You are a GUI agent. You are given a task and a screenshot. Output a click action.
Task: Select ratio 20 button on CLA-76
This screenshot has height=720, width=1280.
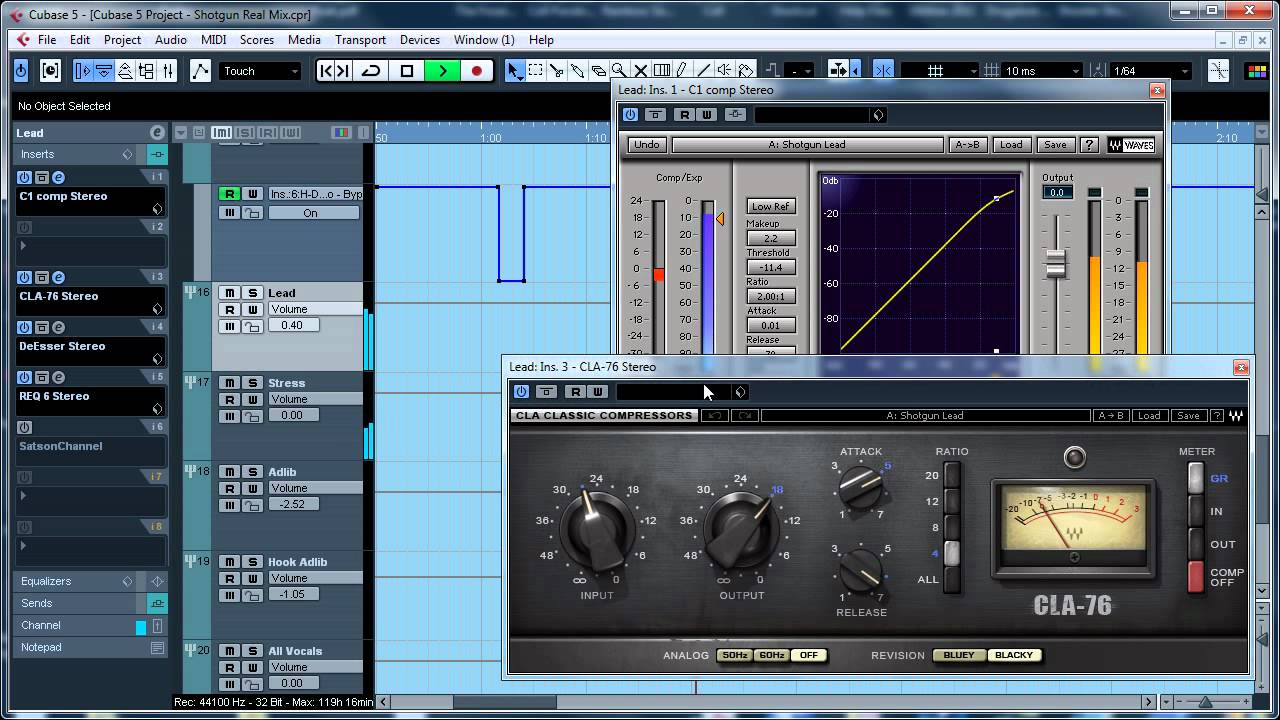952,475
